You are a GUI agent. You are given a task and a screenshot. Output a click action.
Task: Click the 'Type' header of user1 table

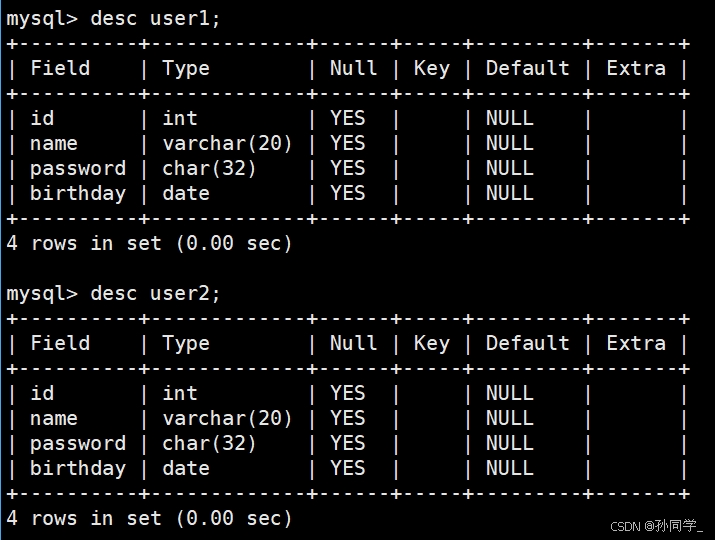point(186,69)
